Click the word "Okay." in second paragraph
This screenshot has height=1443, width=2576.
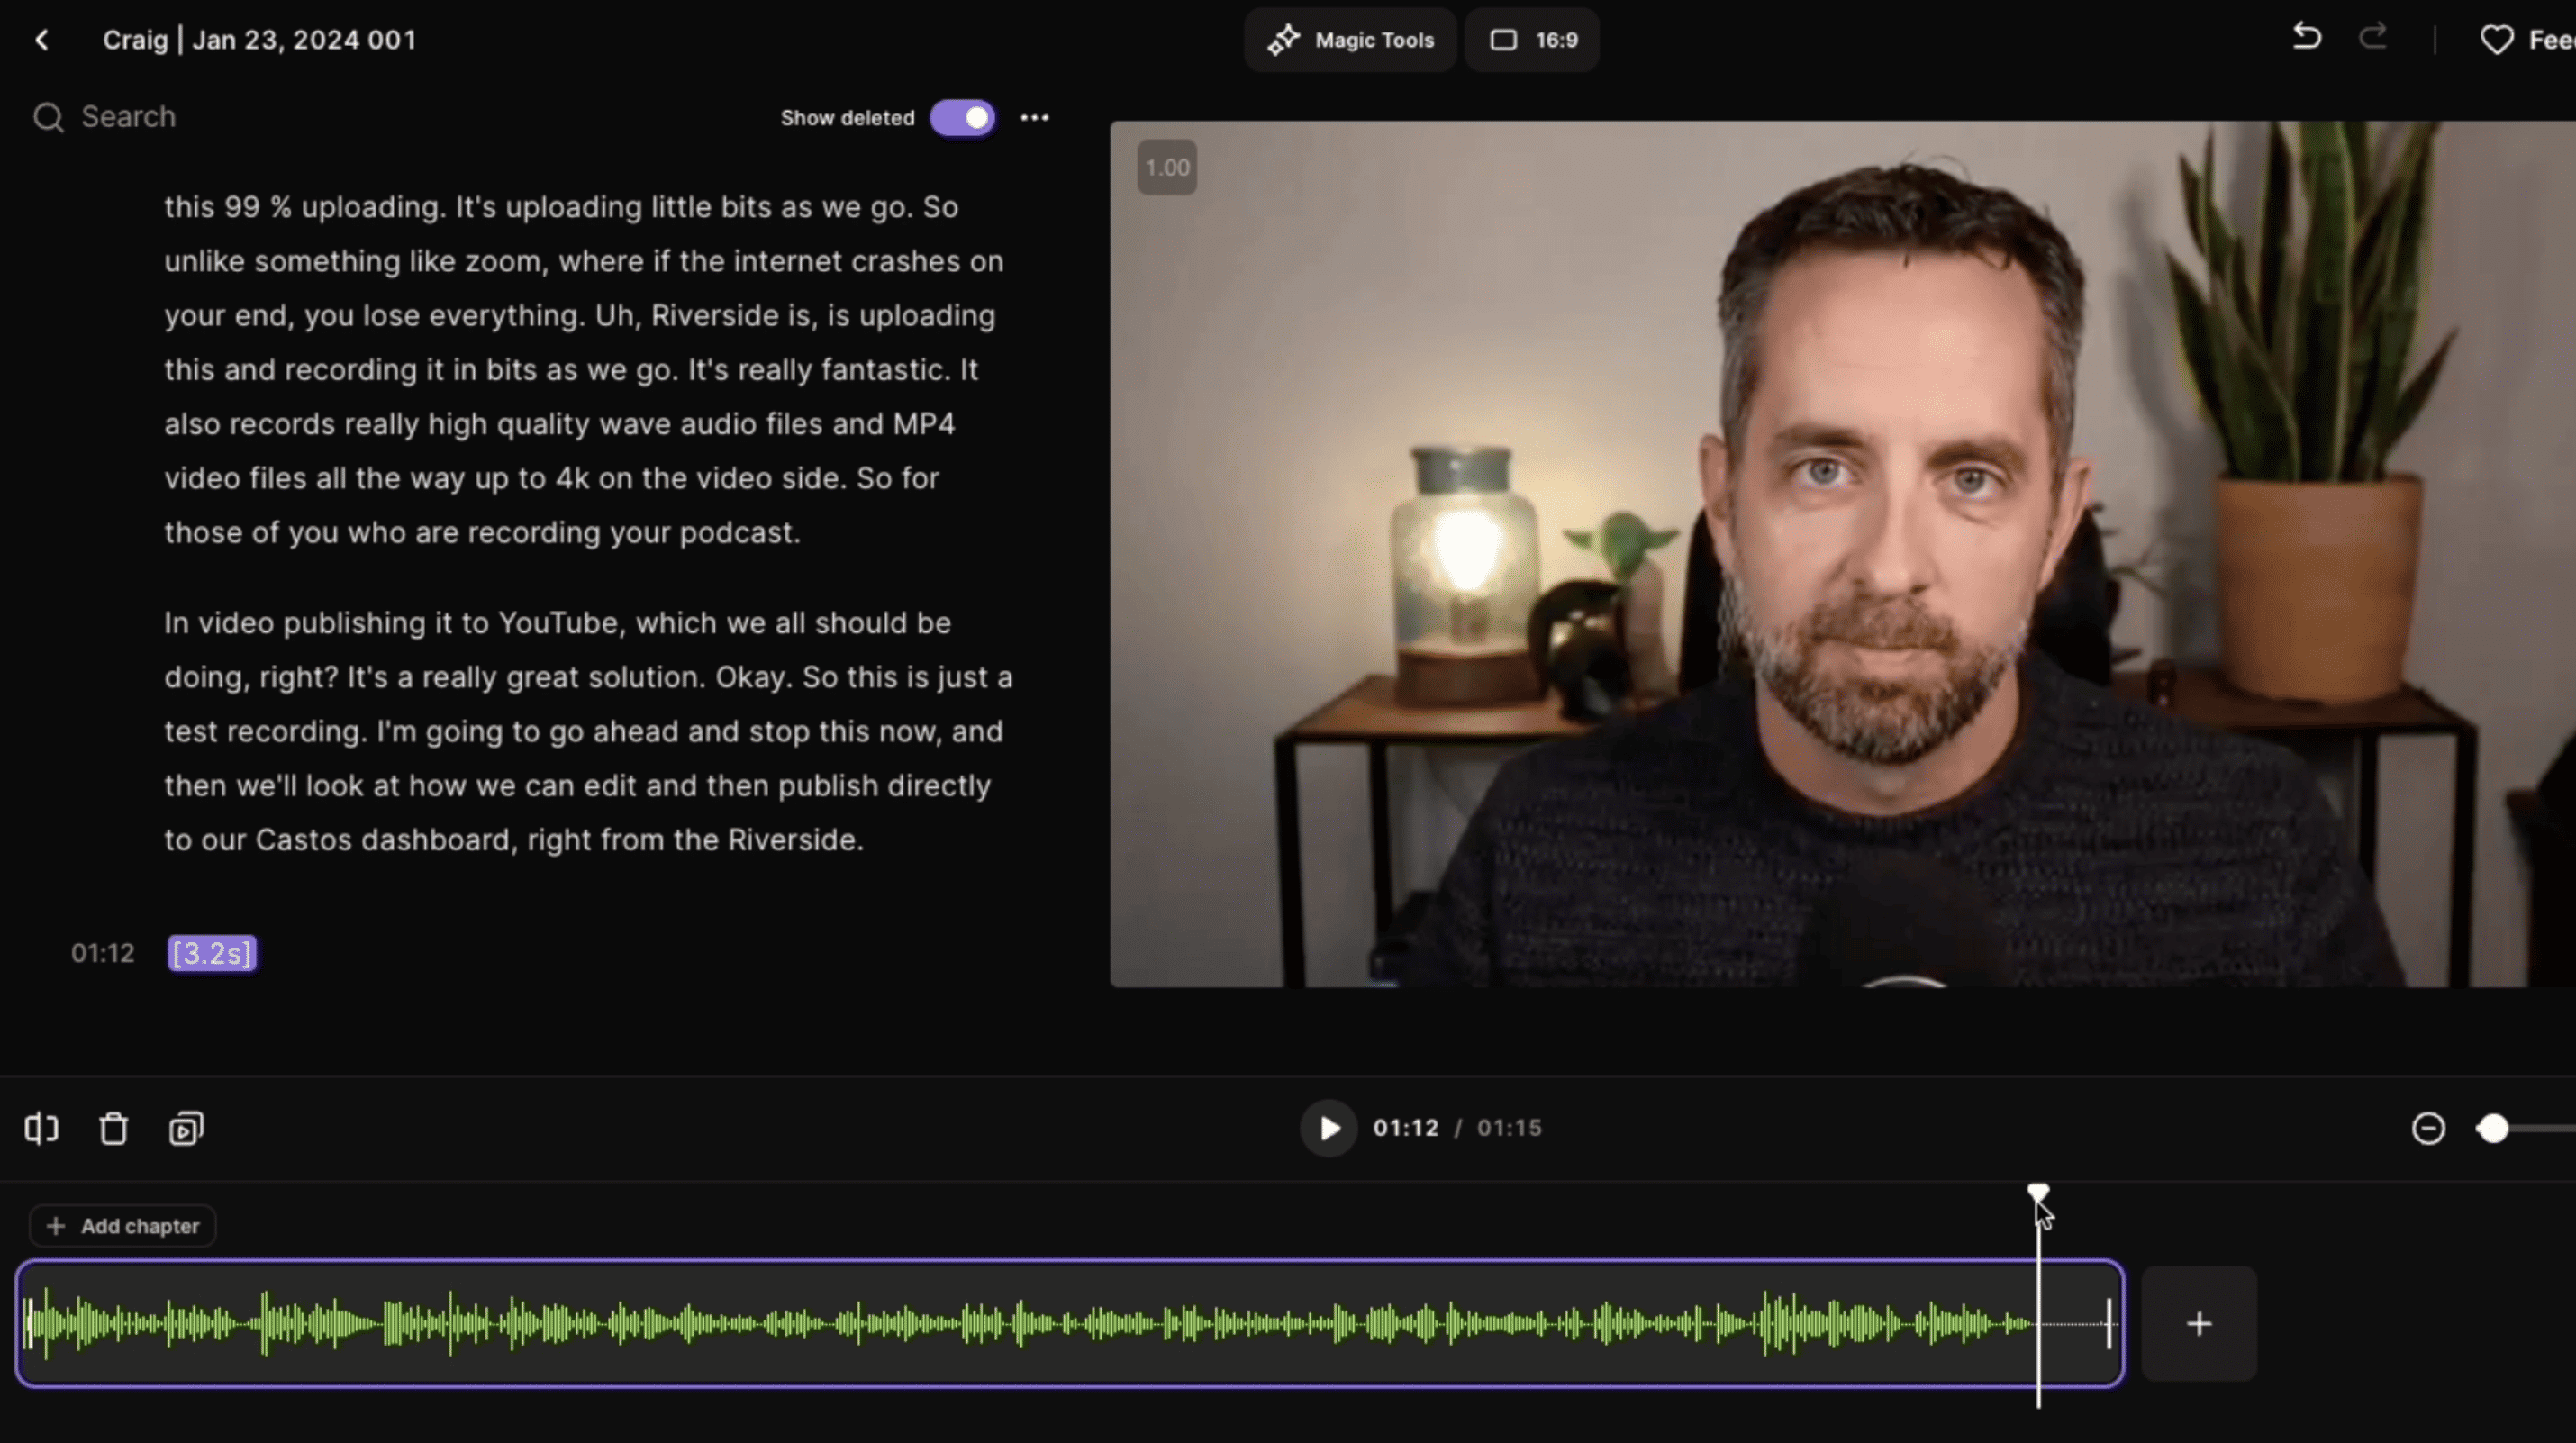[753, 677]
